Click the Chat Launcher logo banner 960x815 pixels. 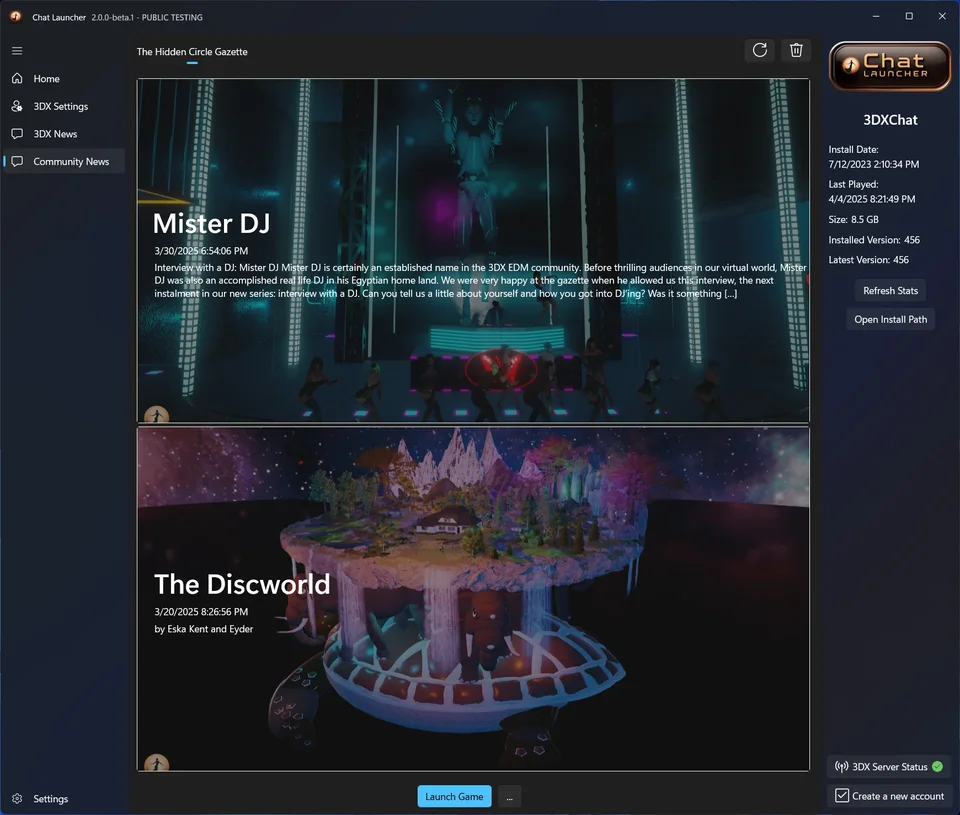890,66
